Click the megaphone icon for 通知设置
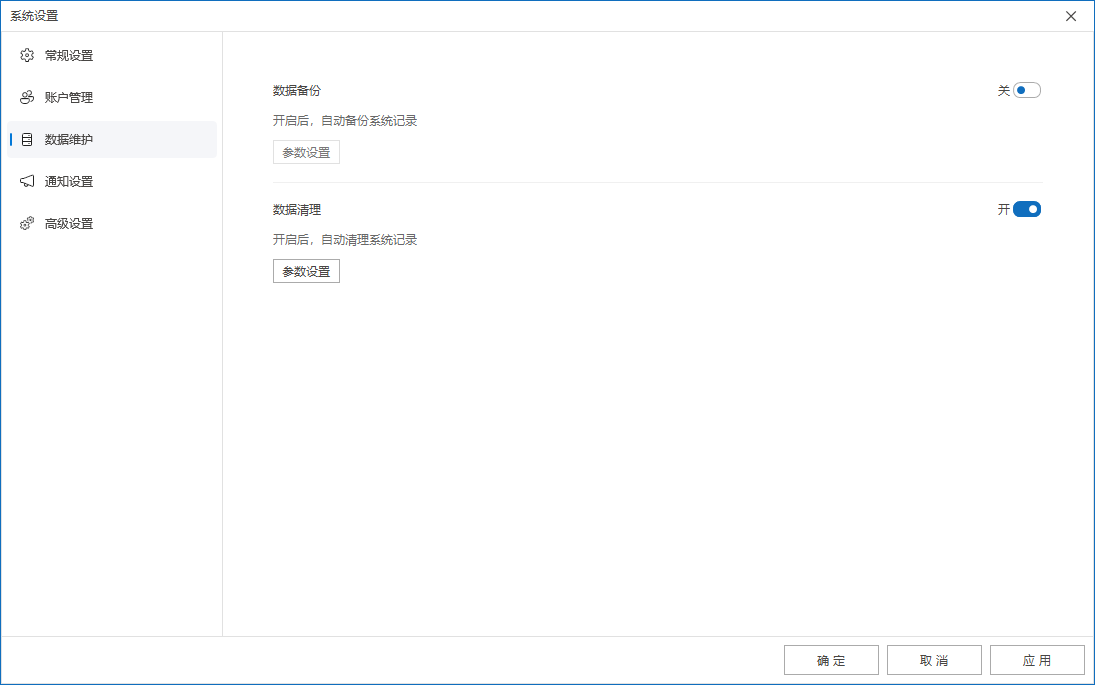1095x685 pixels. tap(27, 182)
